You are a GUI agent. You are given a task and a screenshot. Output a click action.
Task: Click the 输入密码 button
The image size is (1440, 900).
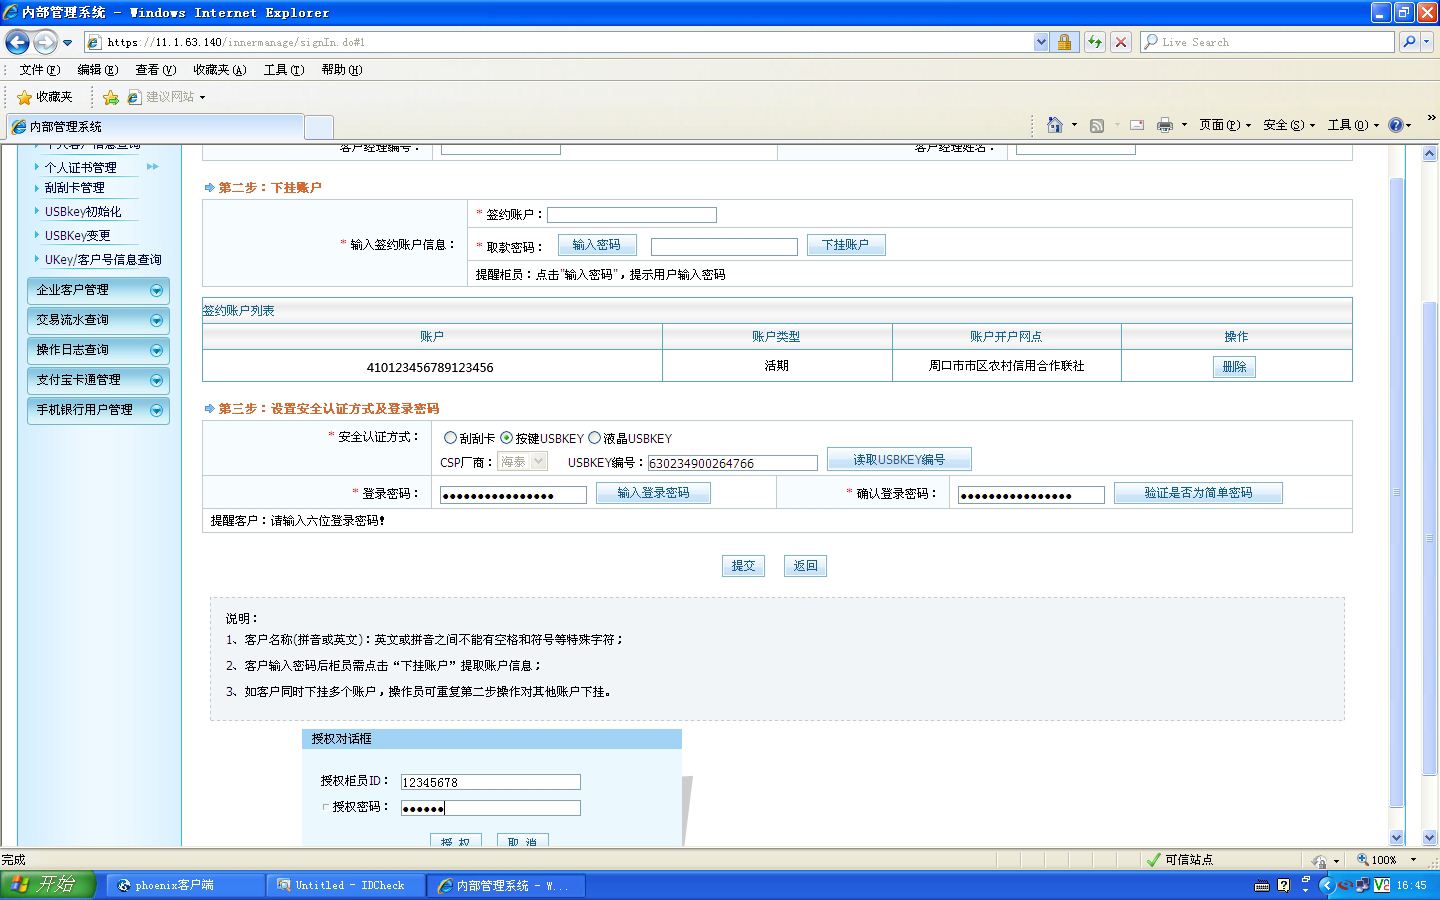pos(597,245)
